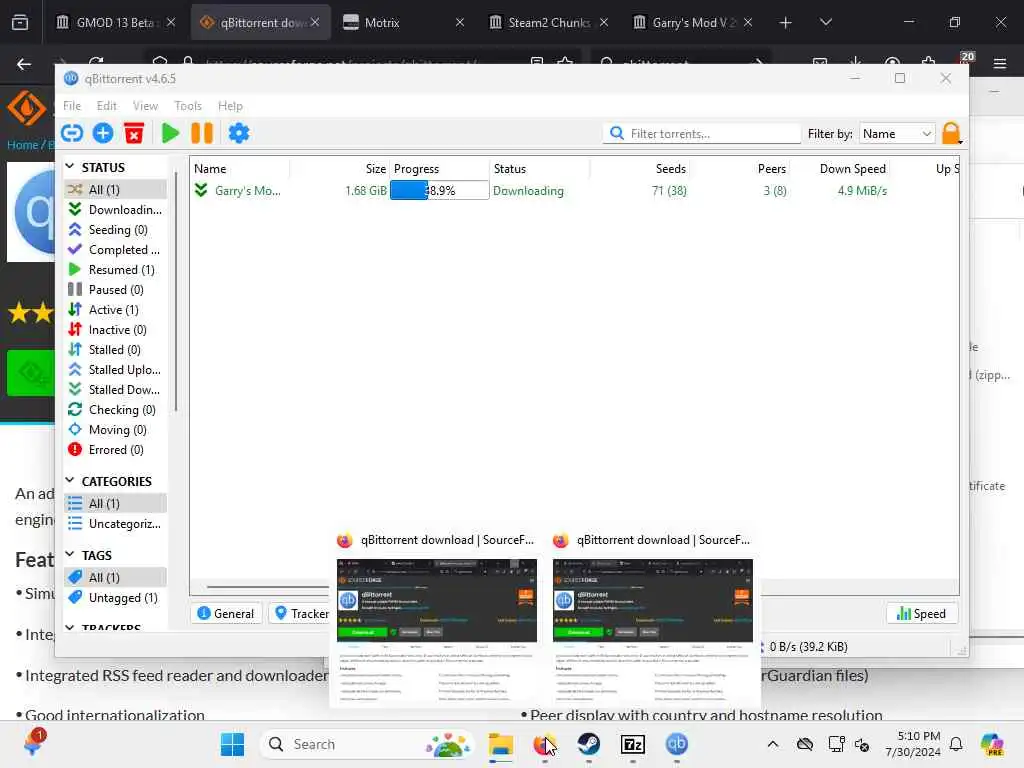Select the Inactive (0) filter
1024x768 pixels.
116,330
